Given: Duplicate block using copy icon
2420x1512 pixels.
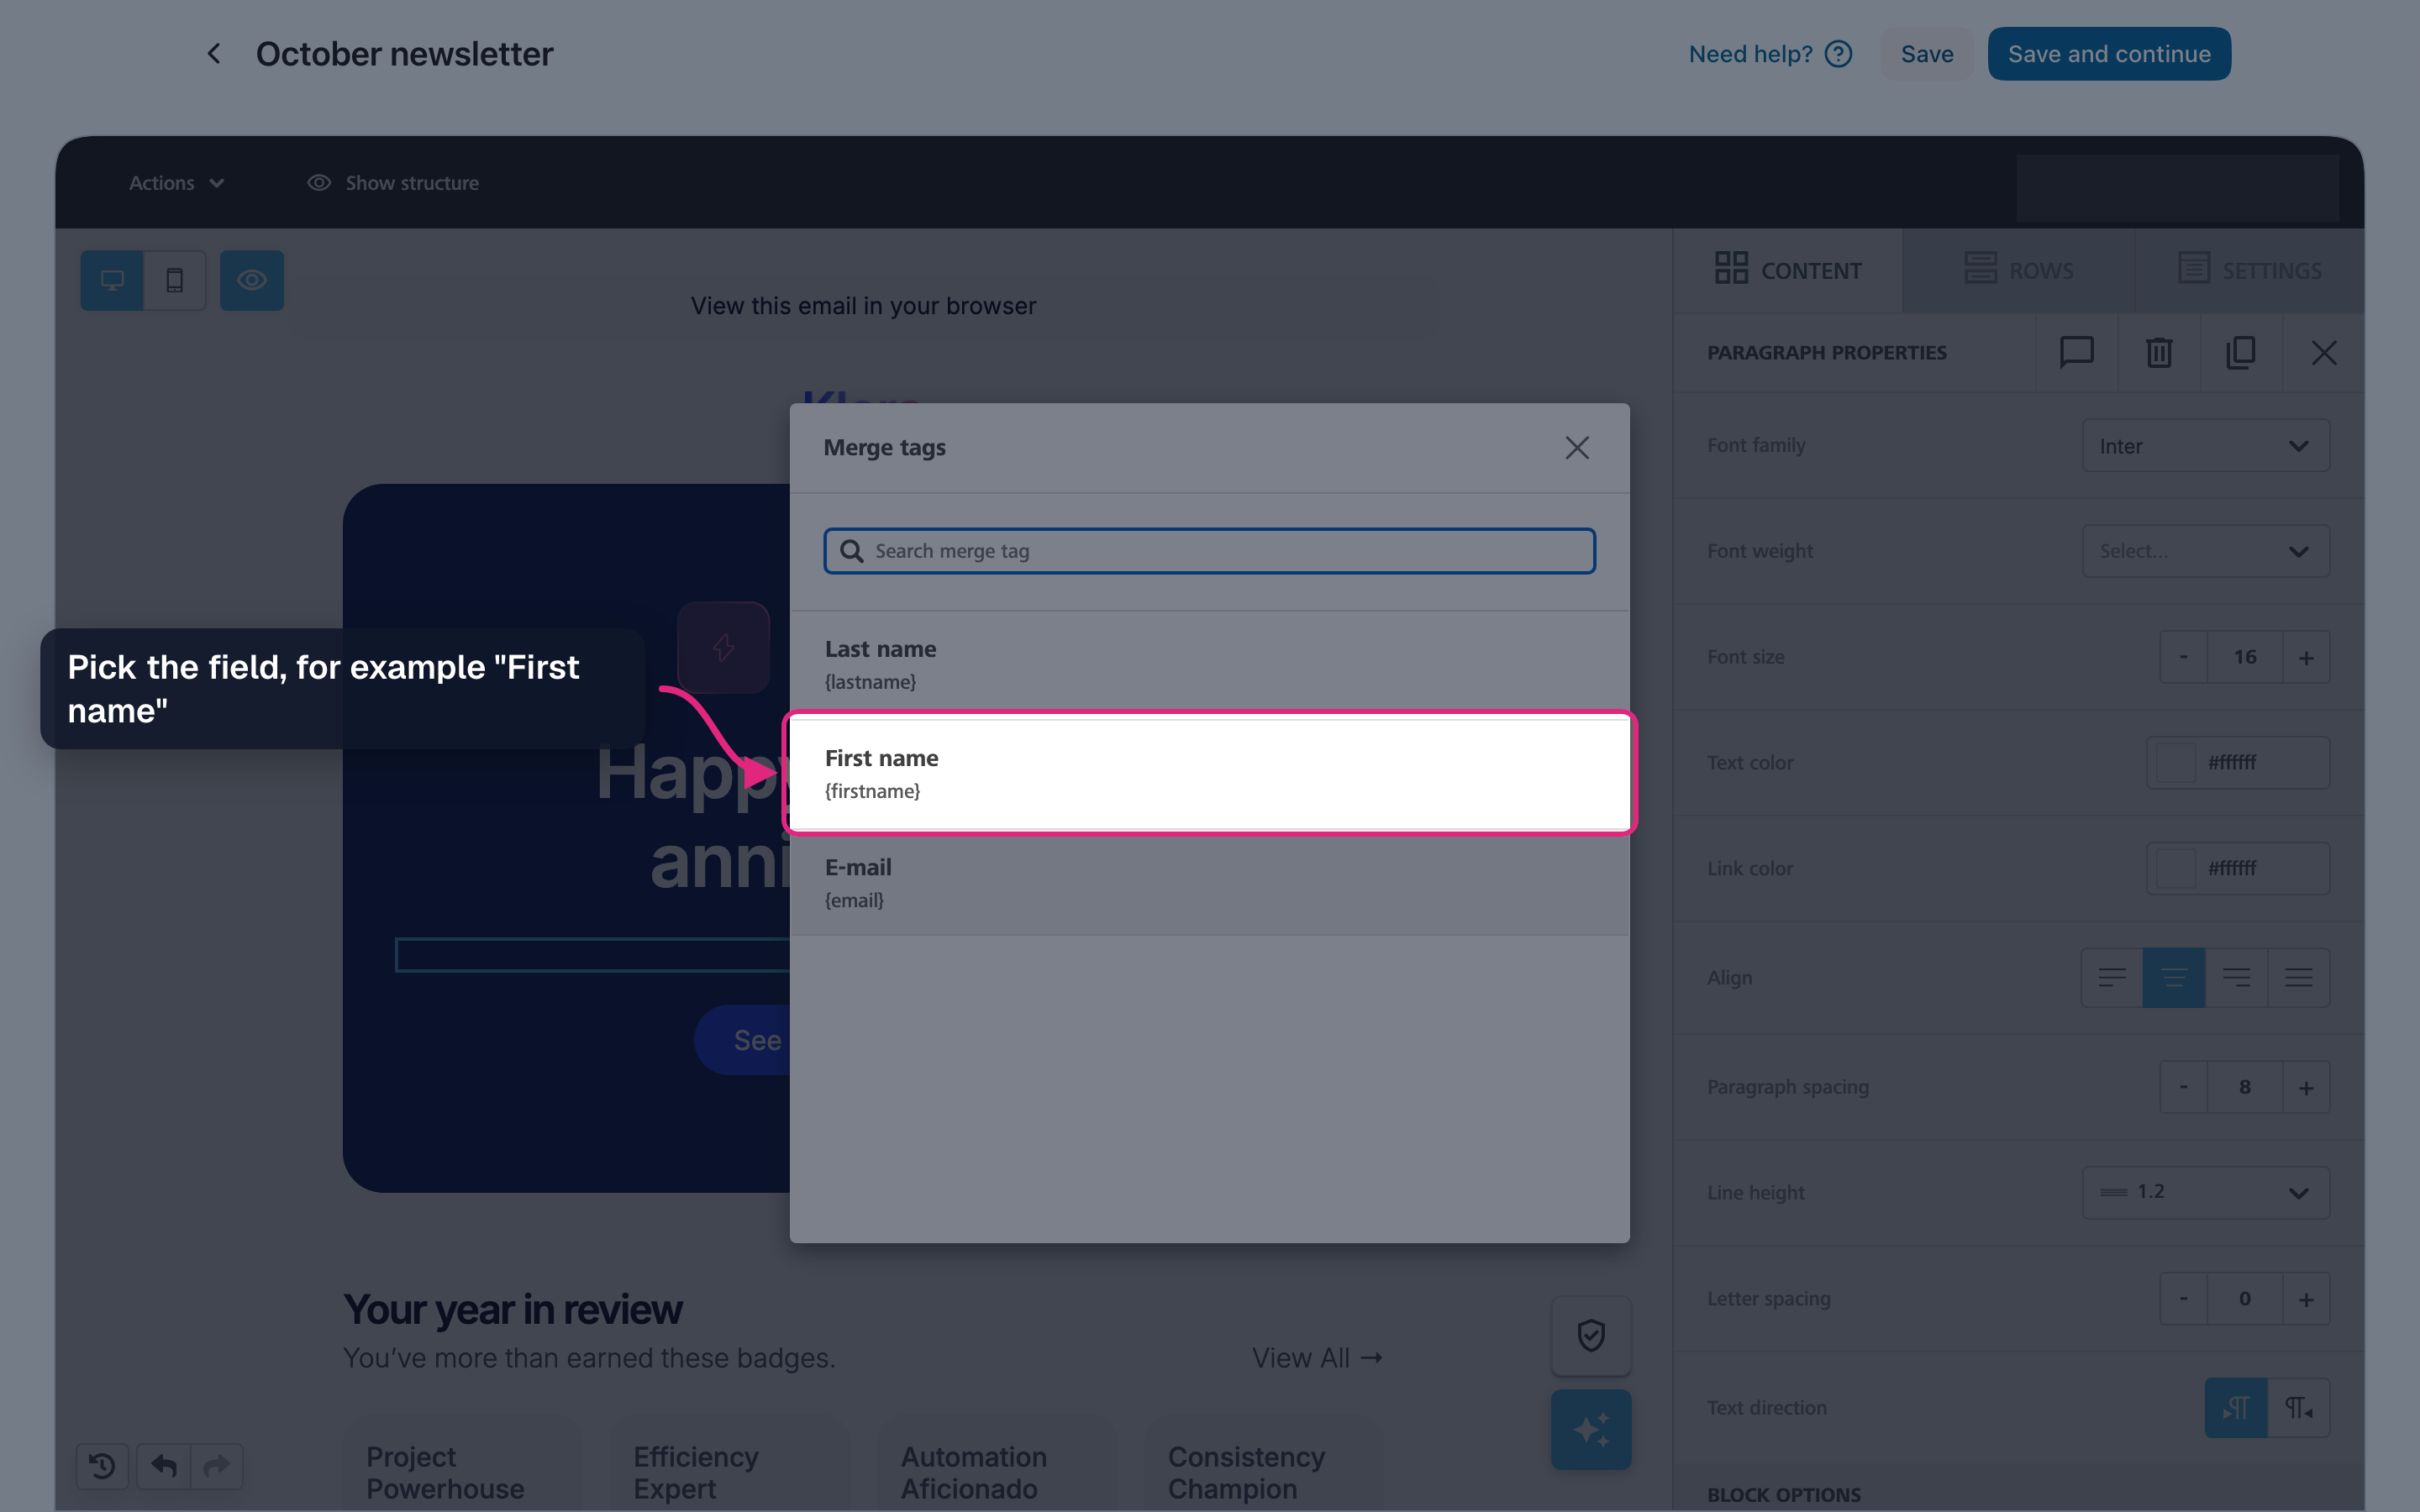Looking at the screenshot, I should click(x=2241, y=352).
